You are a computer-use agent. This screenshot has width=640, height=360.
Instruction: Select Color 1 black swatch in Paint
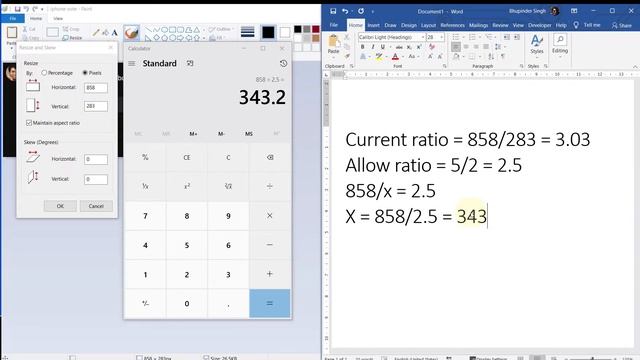click(x=268, y=32)
